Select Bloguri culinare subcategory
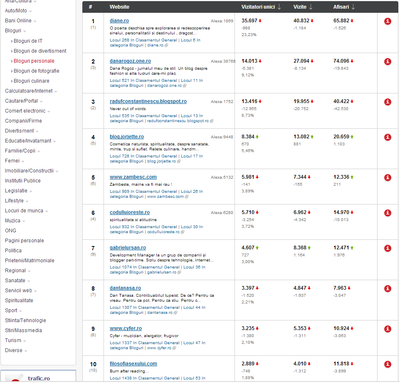The height and width of the screenshot is (384, 400). click(x=31, y=81)
